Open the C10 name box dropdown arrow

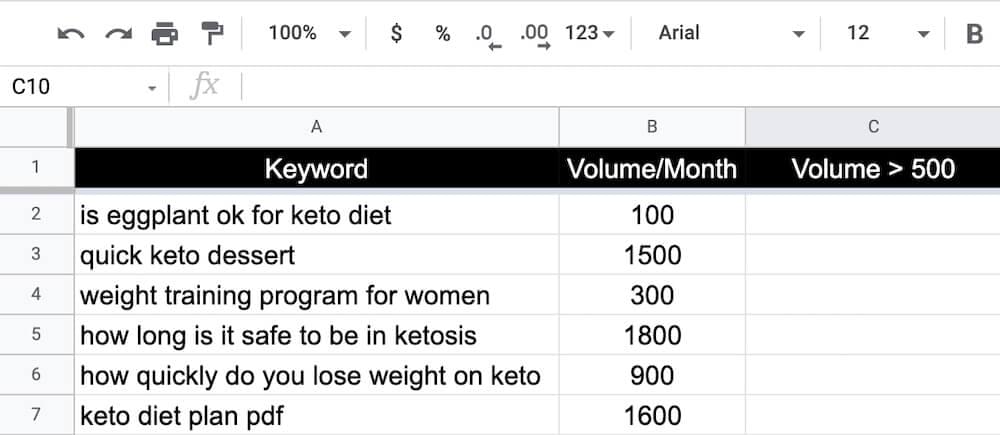point(152,88)
